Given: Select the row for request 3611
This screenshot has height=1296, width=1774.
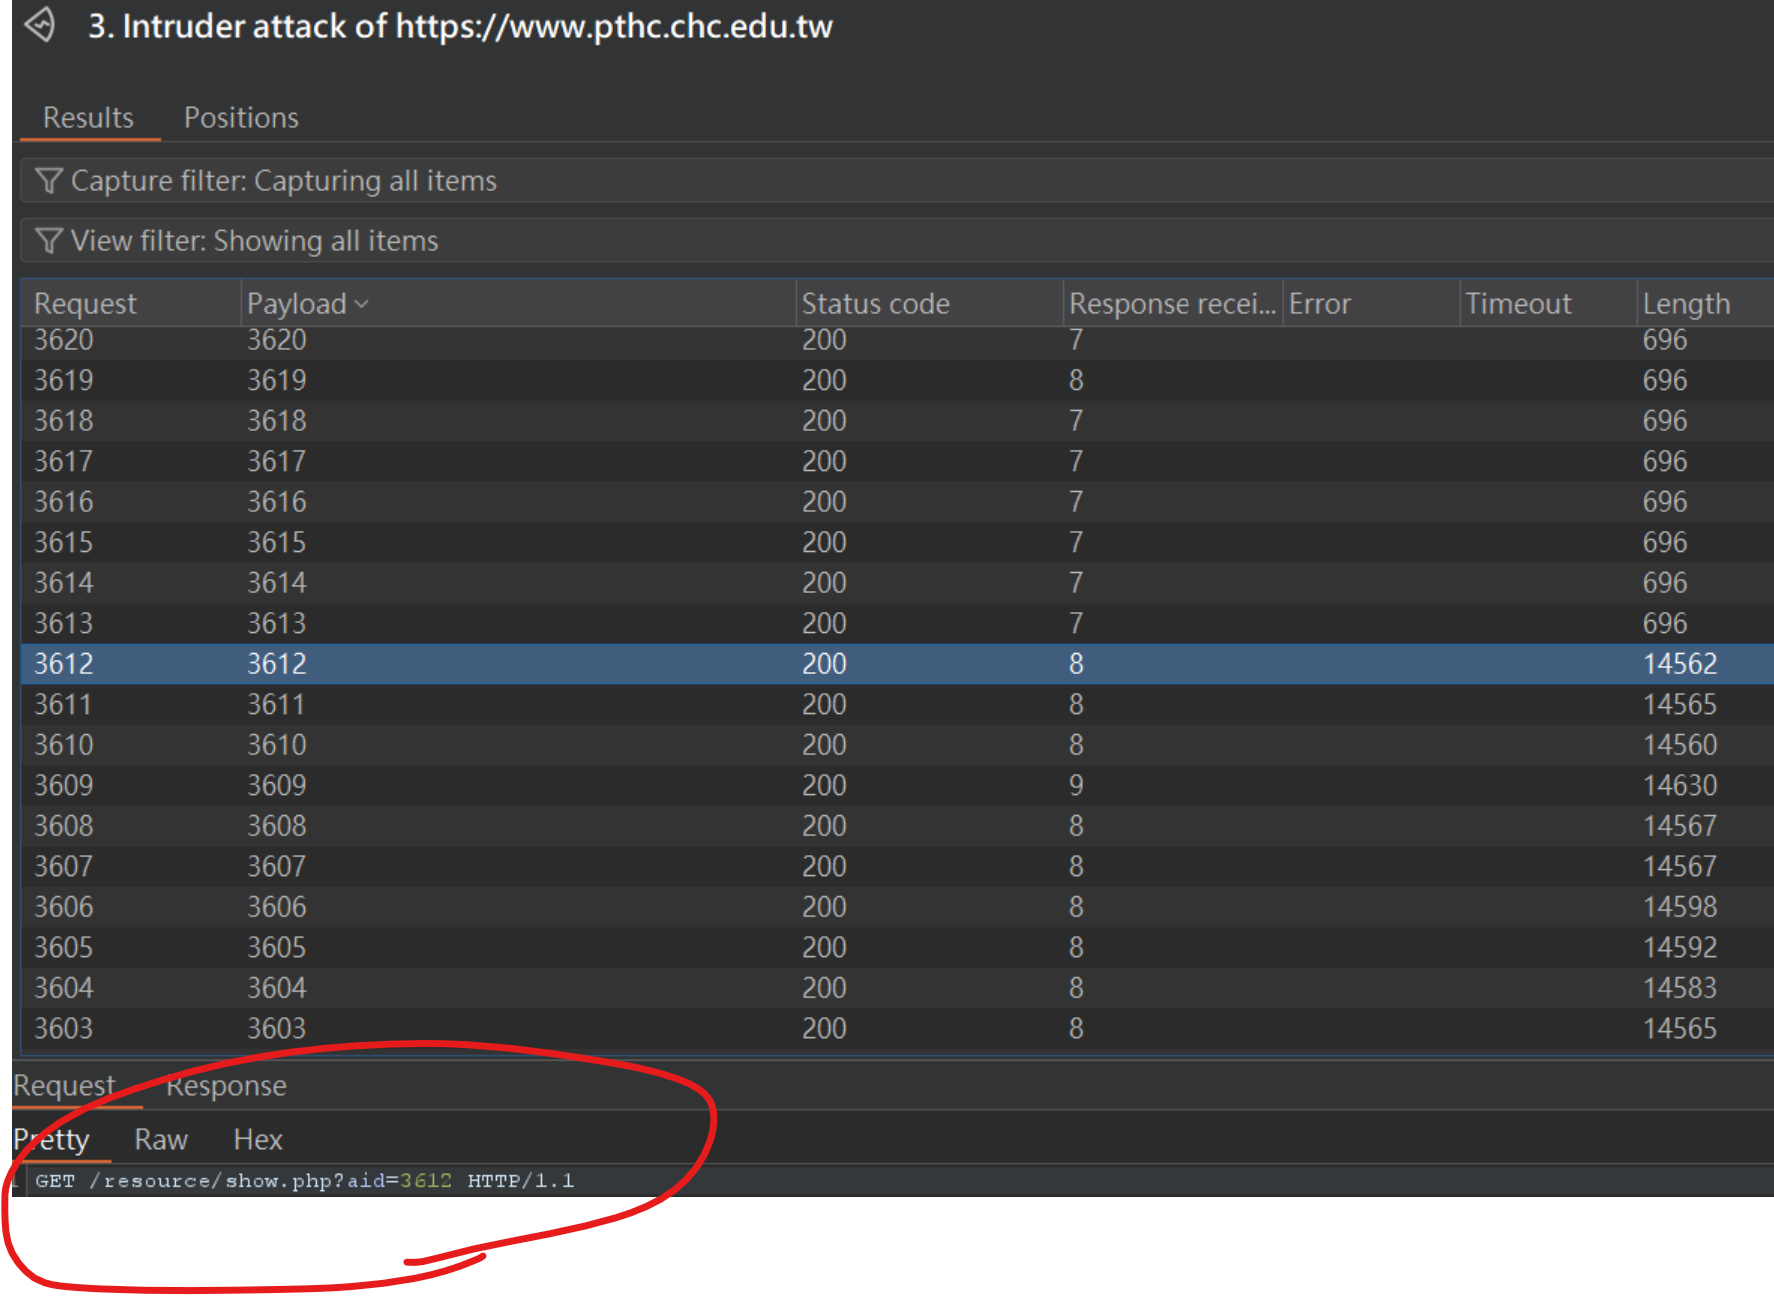Looking at the screenshot, I should (x=897, y=705).
